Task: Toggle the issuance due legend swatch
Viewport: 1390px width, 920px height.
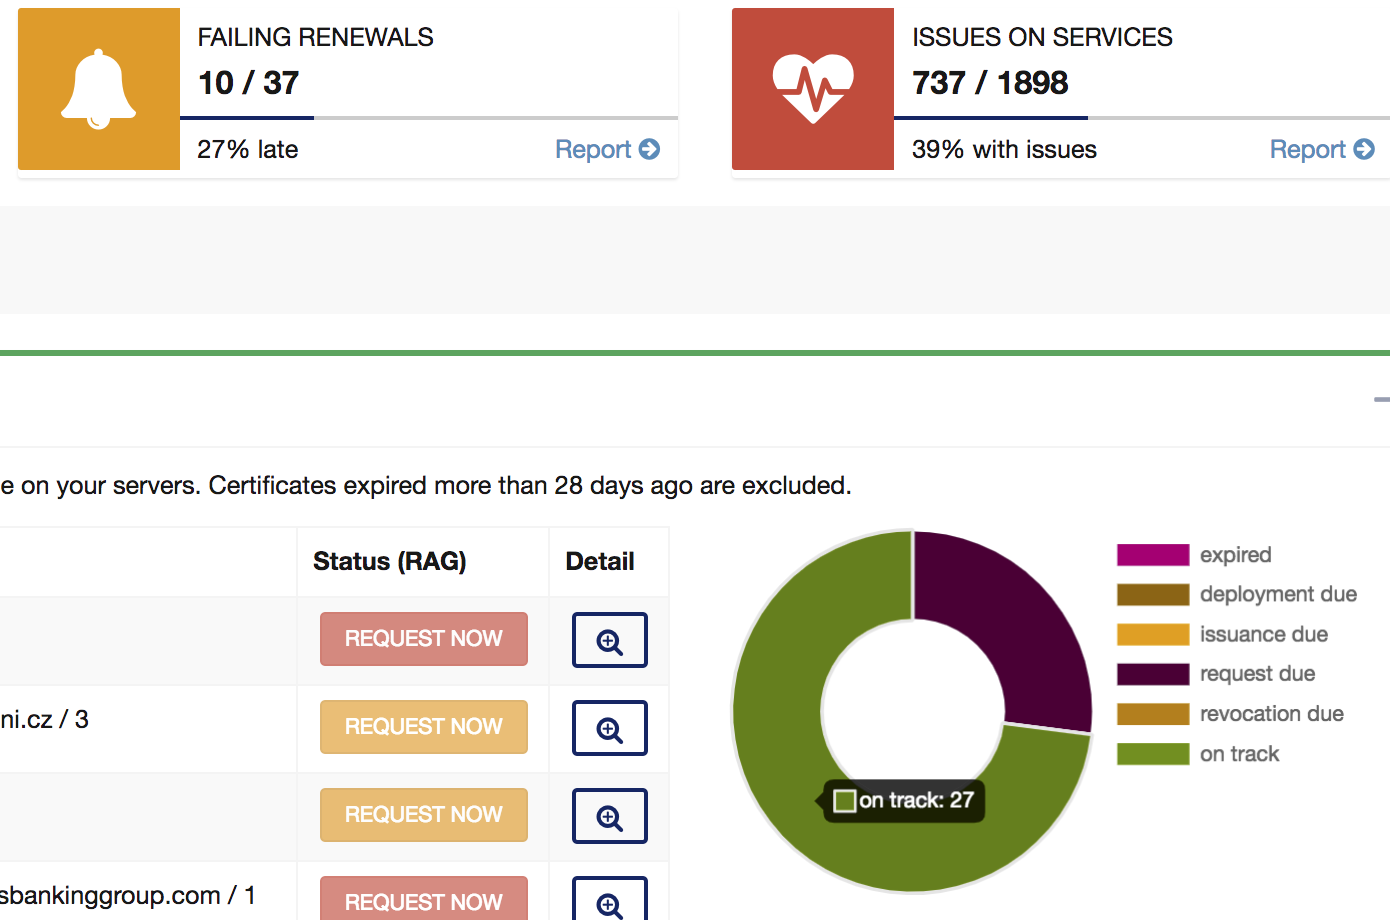Action: pos(1153,634)
